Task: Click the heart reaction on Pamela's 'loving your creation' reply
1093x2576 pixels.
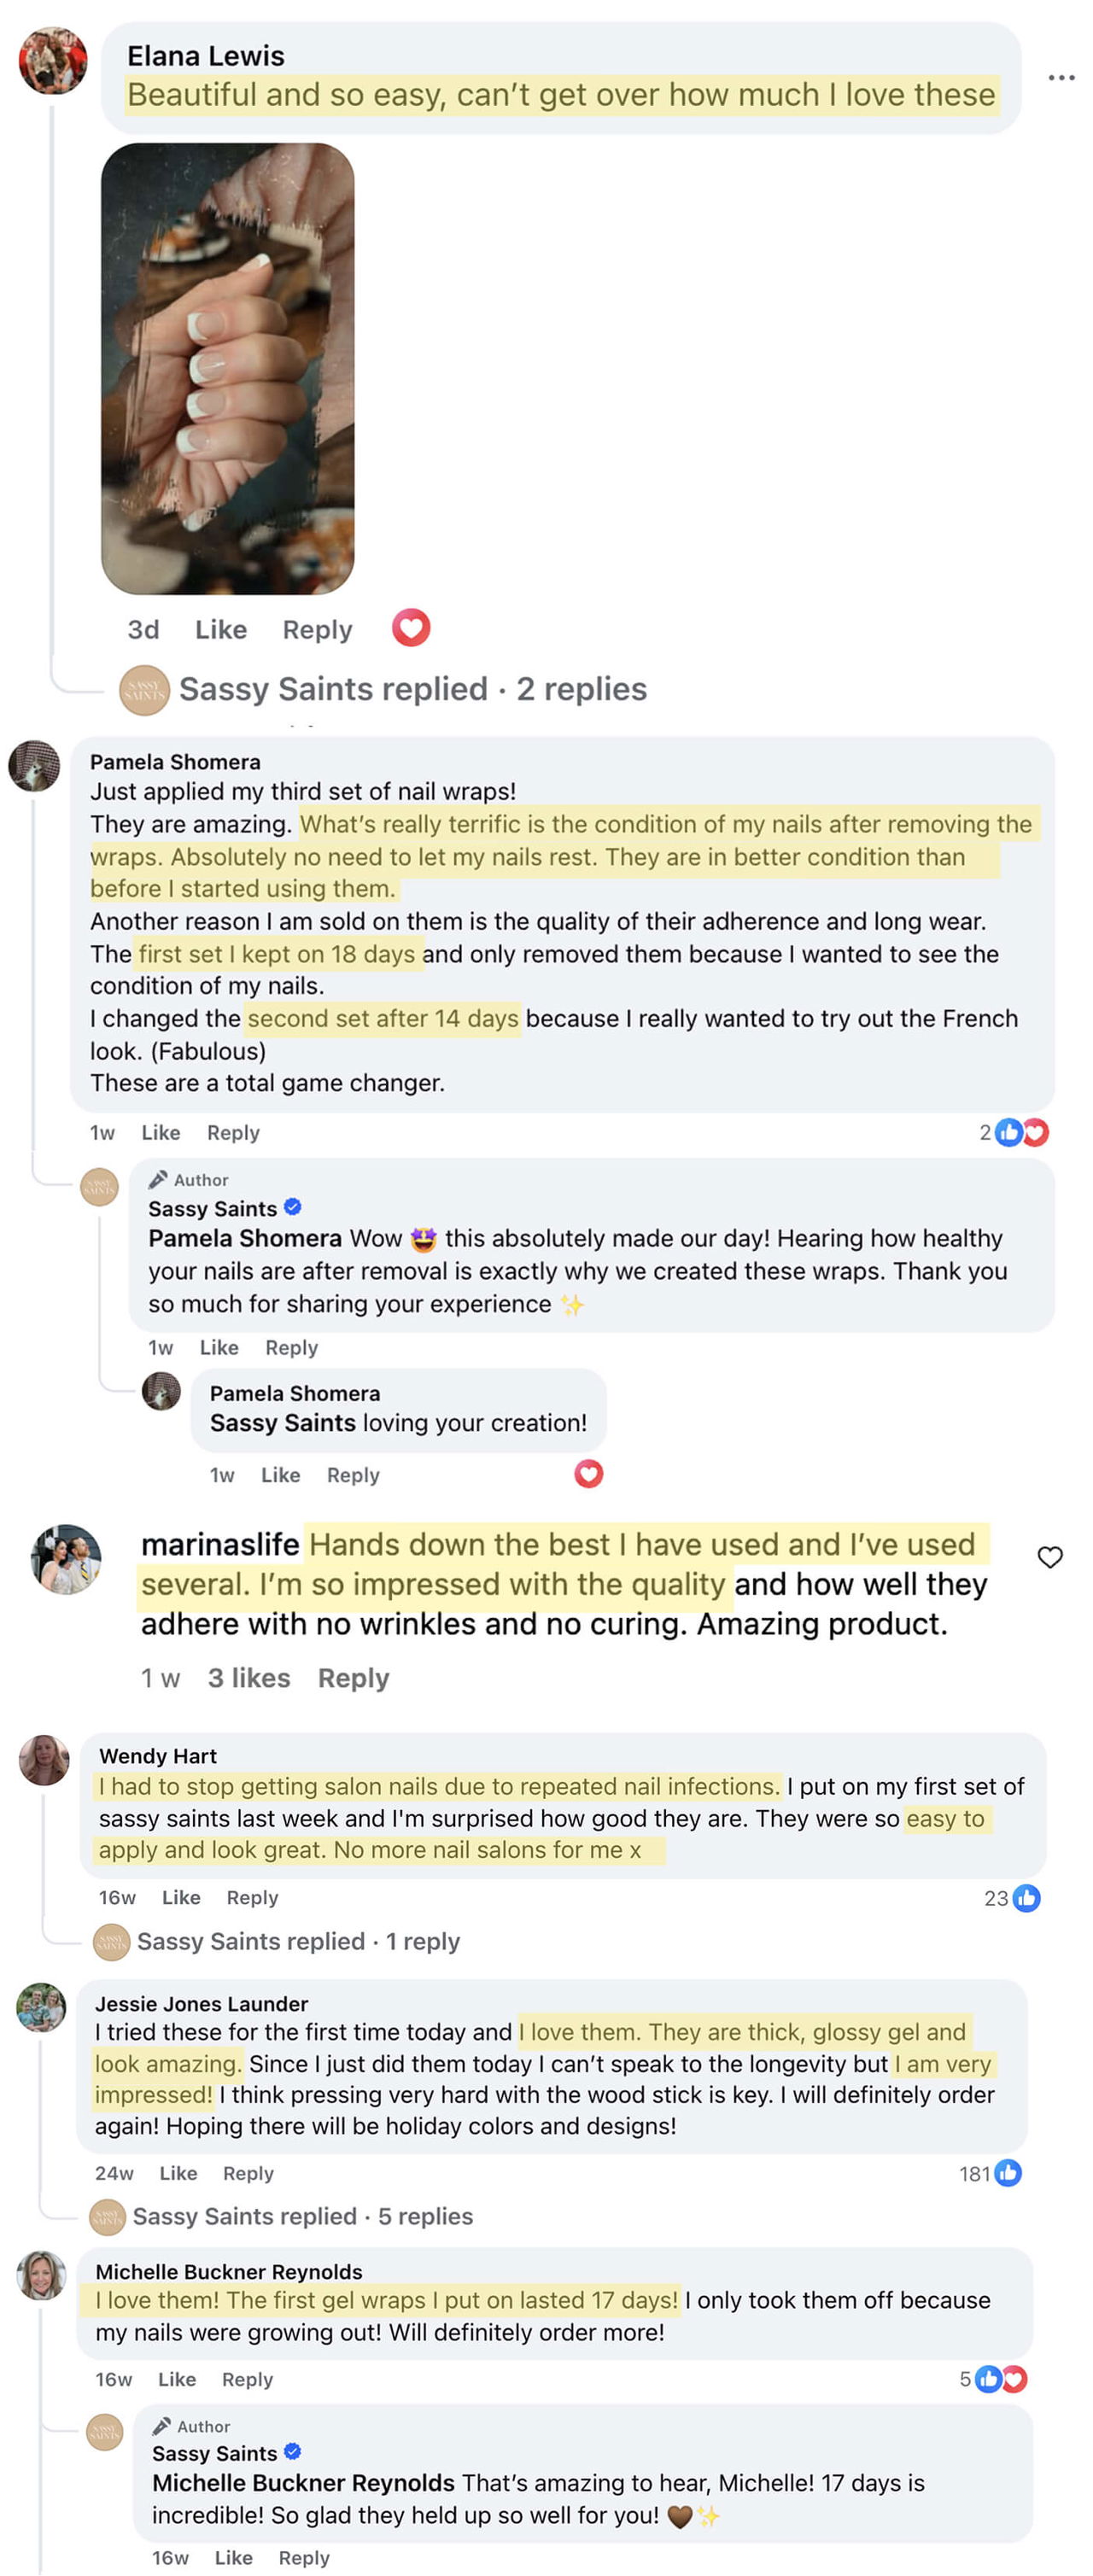Action: 588,1473
